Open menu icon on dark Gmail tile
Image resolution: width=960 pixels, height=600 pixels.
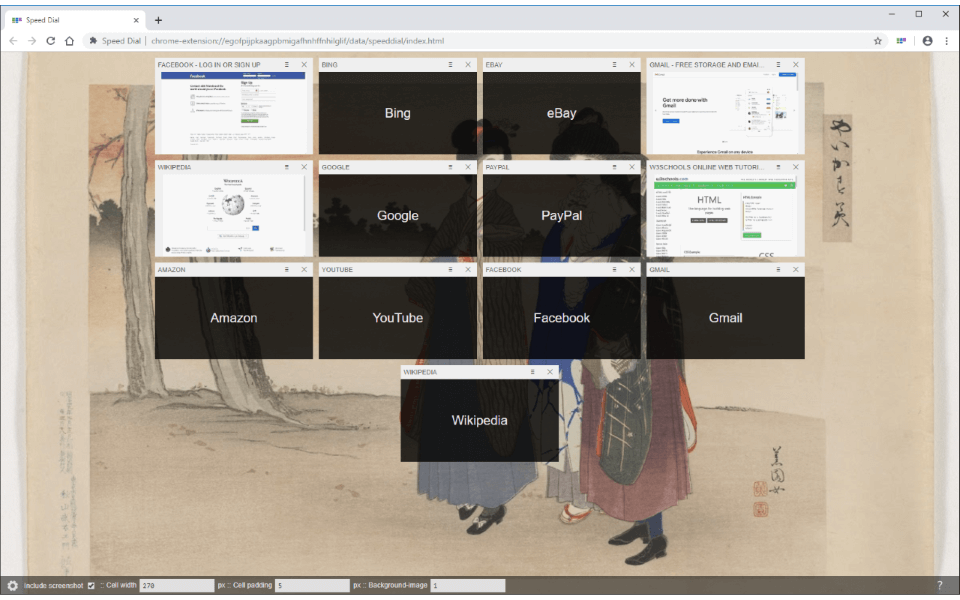[779, 269]
